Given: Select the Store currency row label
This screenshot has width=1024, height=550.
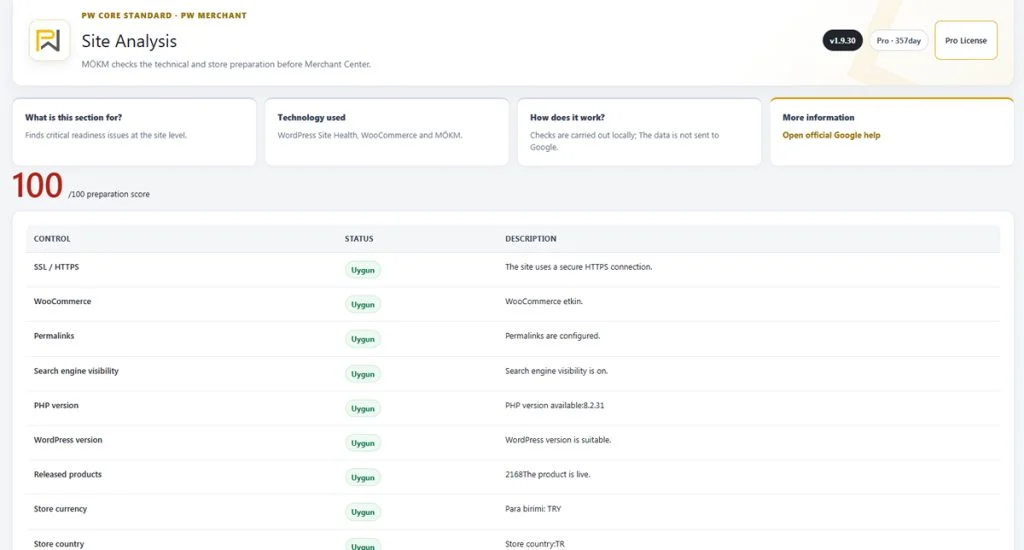Looking at the screenshot, I should point(60,509).
